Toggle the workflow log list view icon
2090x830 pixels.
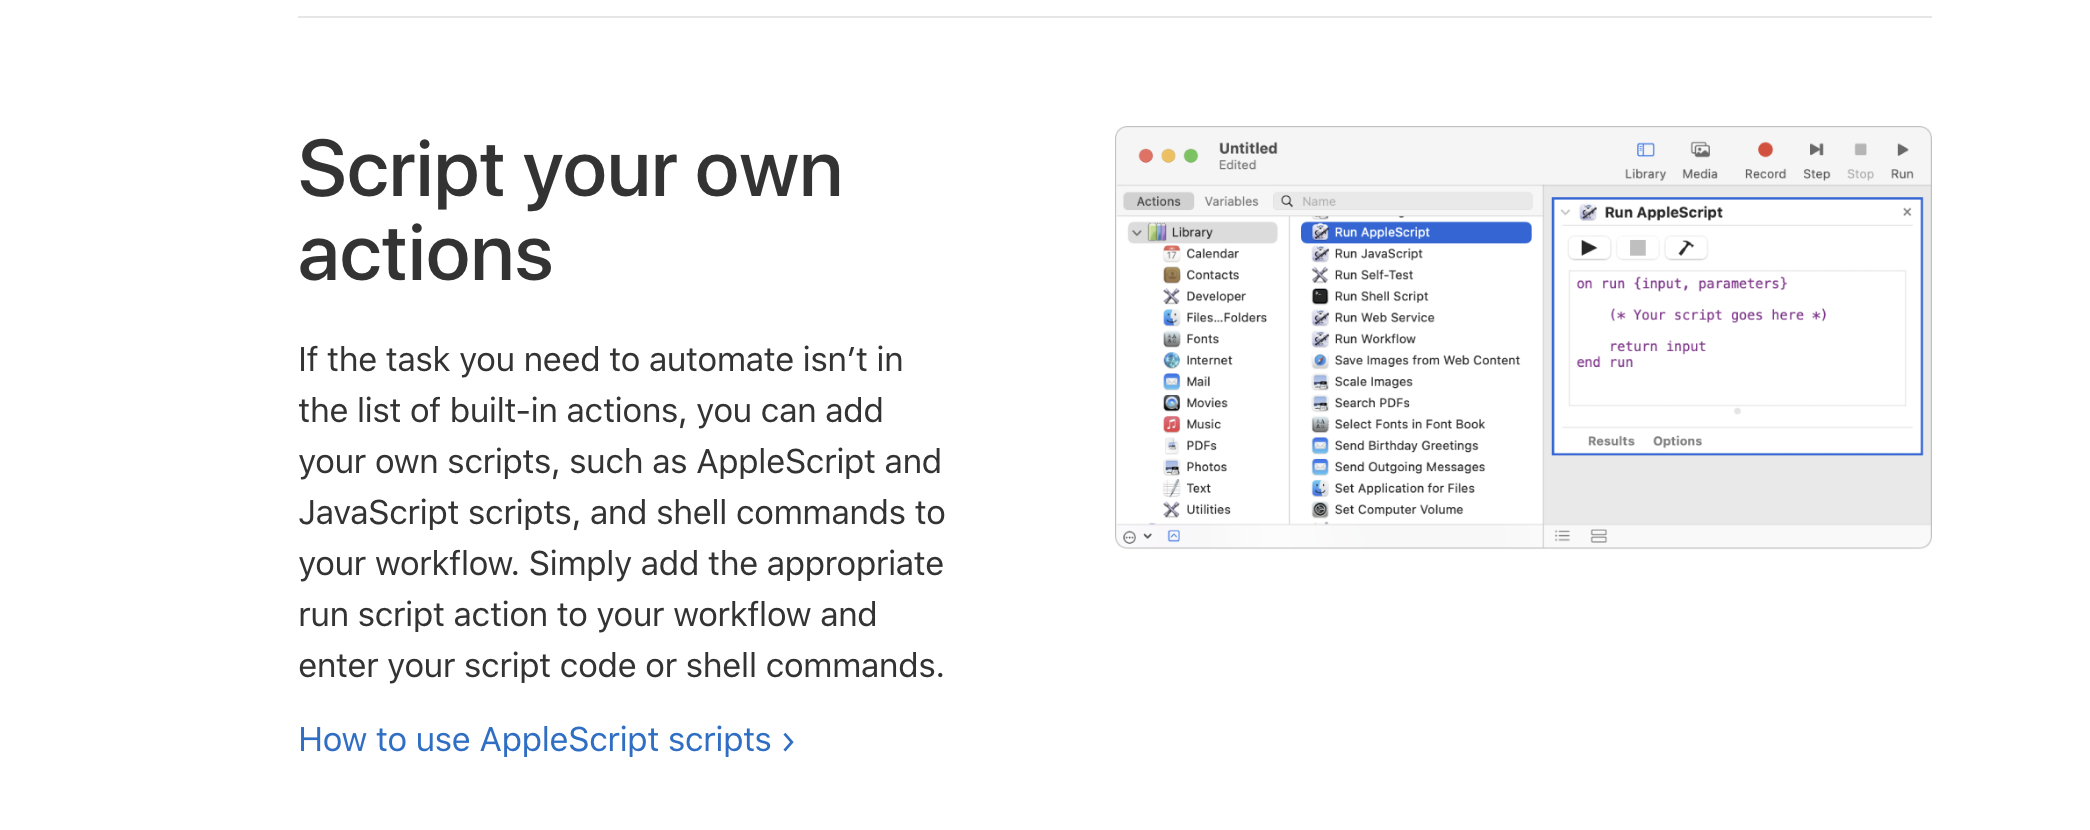1562,537
